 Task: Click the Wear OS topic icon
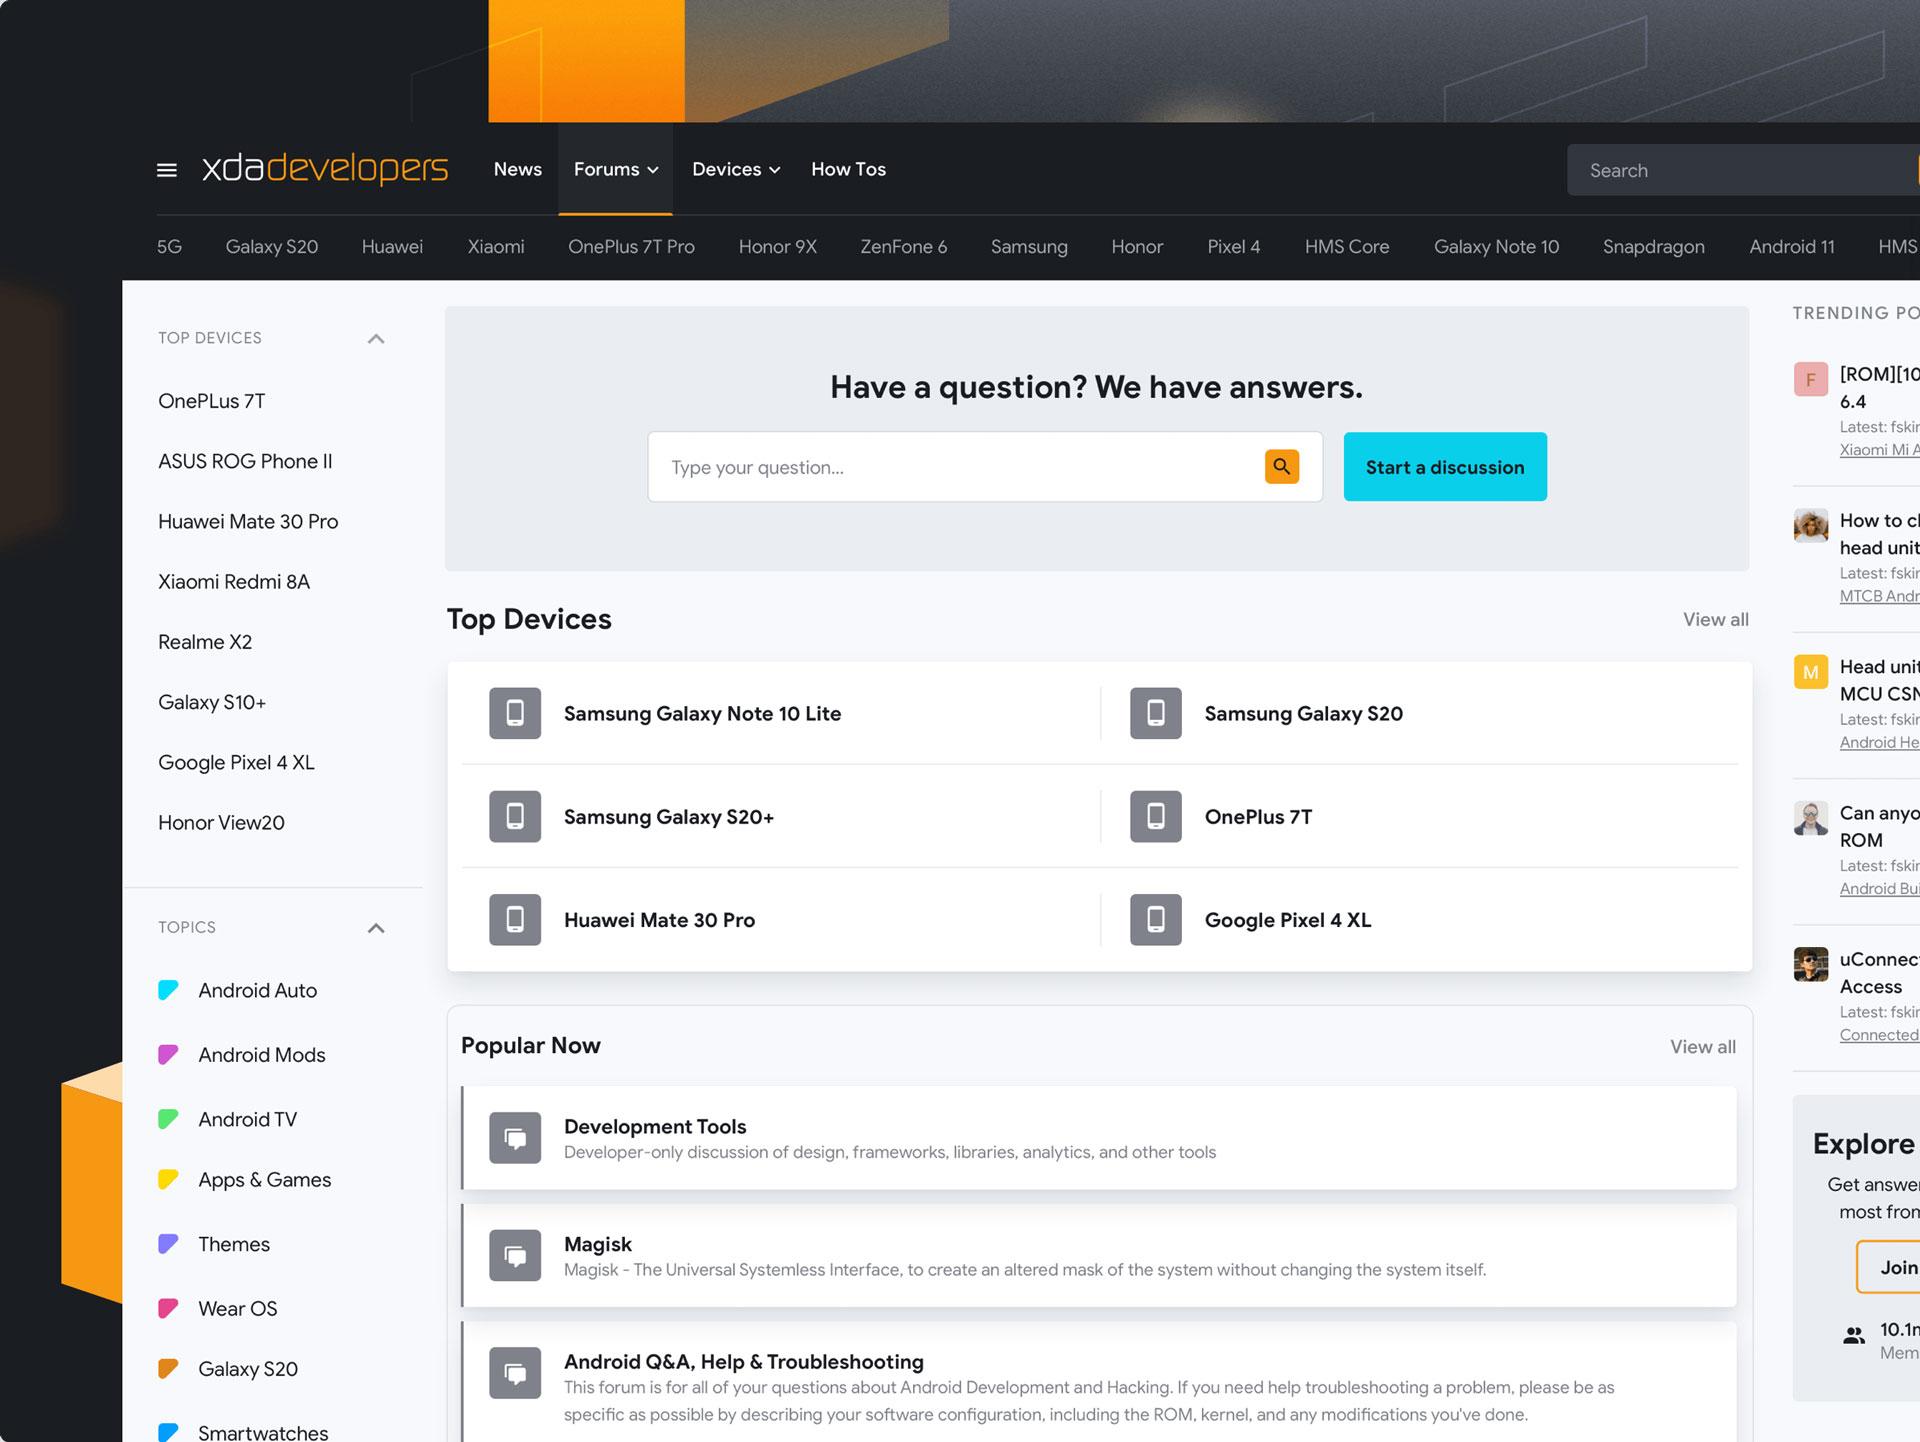click(x=168, y=1308)
